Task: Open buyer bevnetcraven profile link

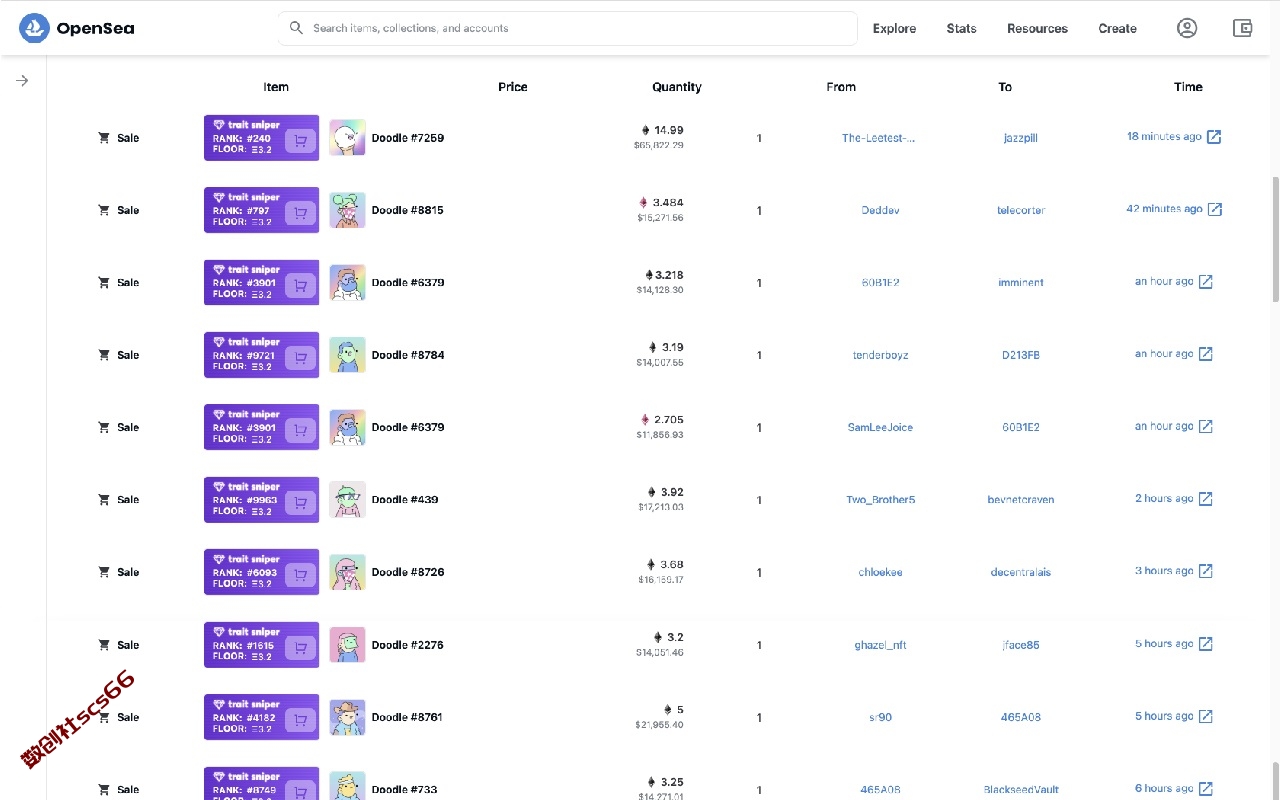Action: (x=1021, y=500)
